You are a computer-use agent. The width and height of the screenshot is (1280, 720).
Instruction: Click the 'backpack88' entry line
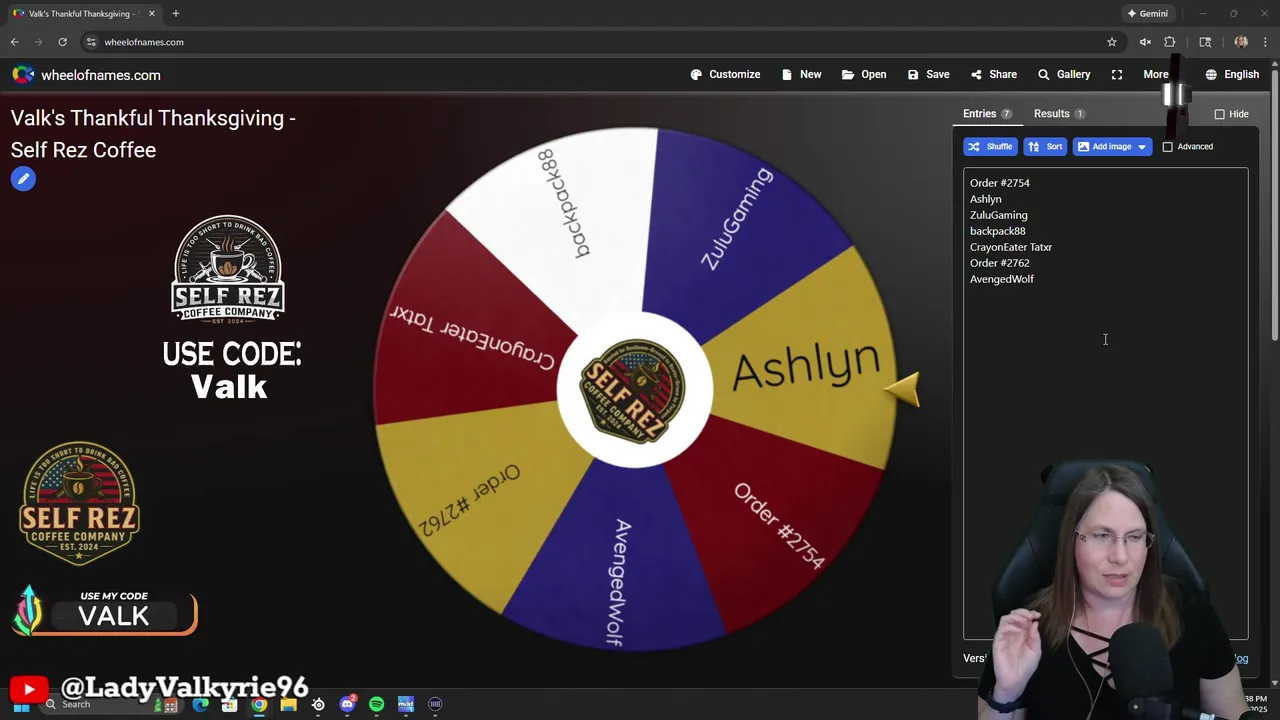997,231
